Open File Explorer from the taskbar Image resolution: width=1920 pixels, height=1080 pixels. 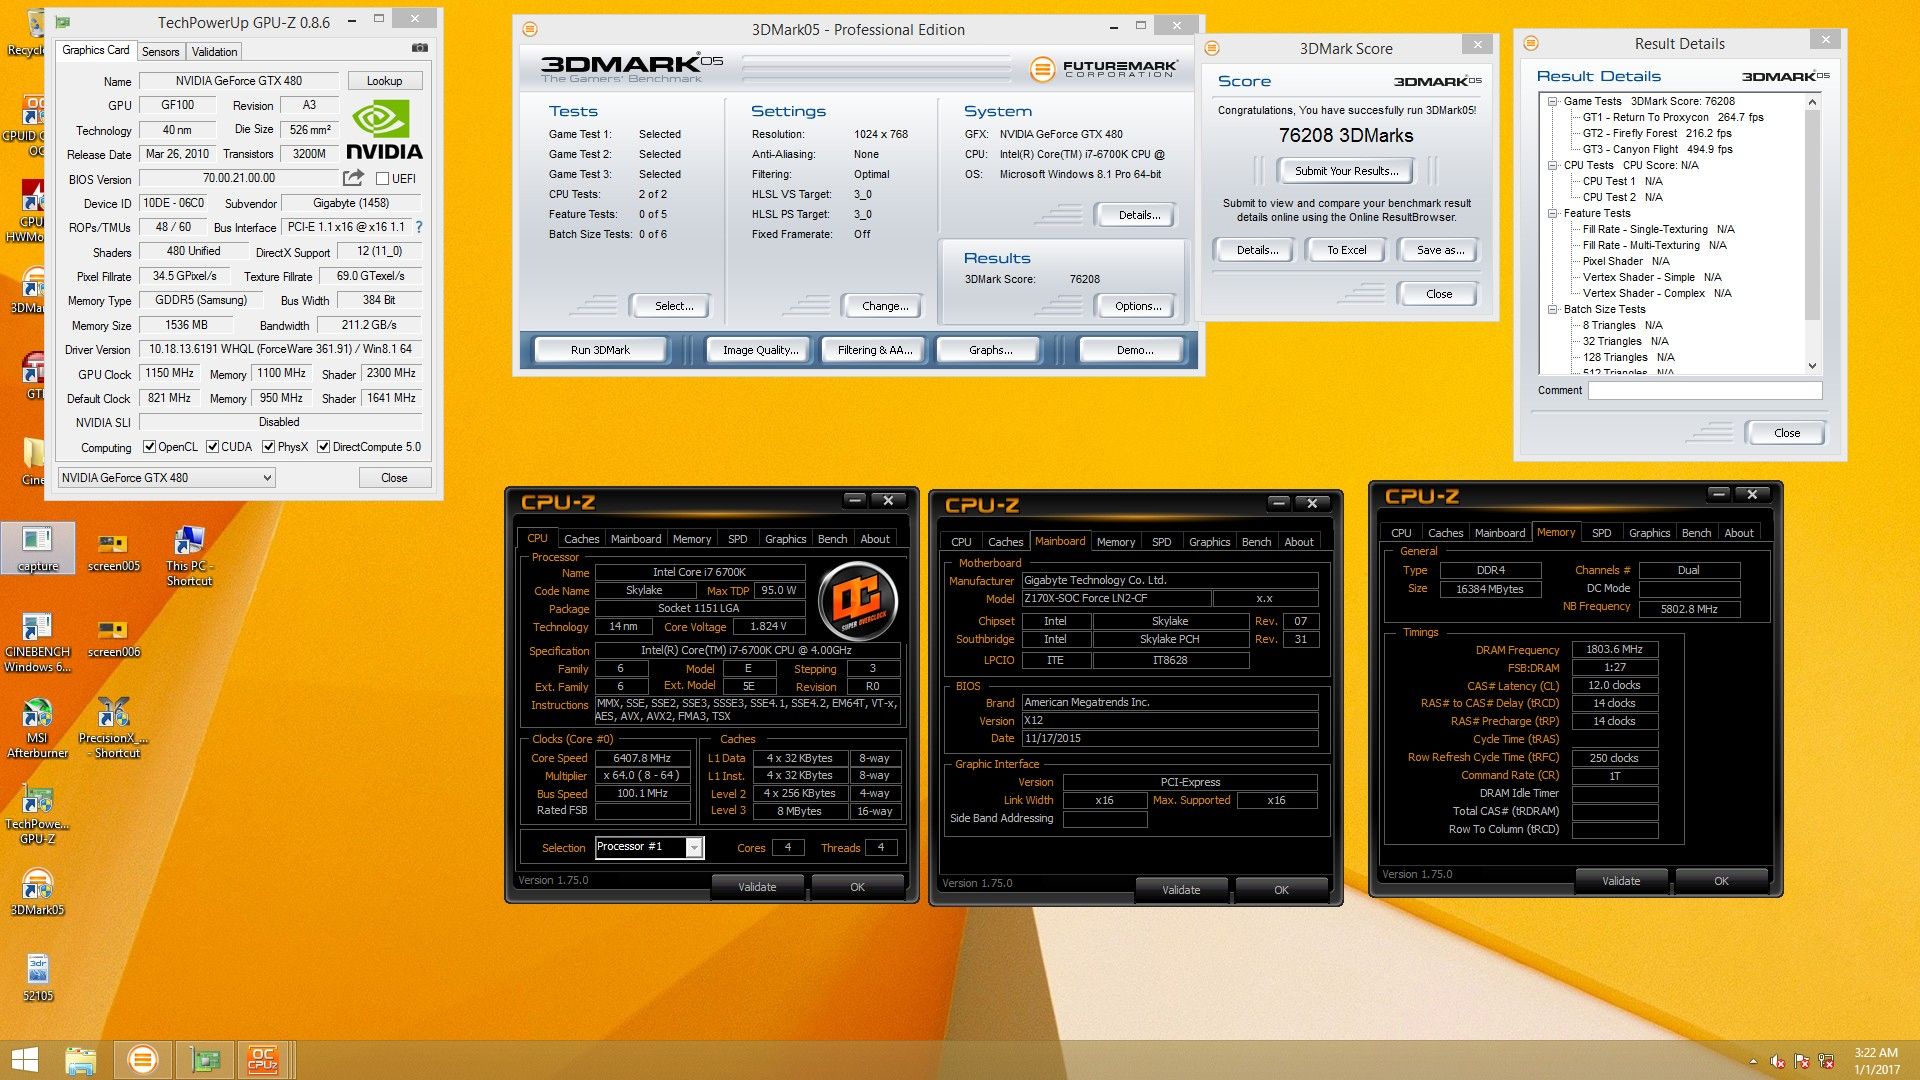coord(80,1060)
